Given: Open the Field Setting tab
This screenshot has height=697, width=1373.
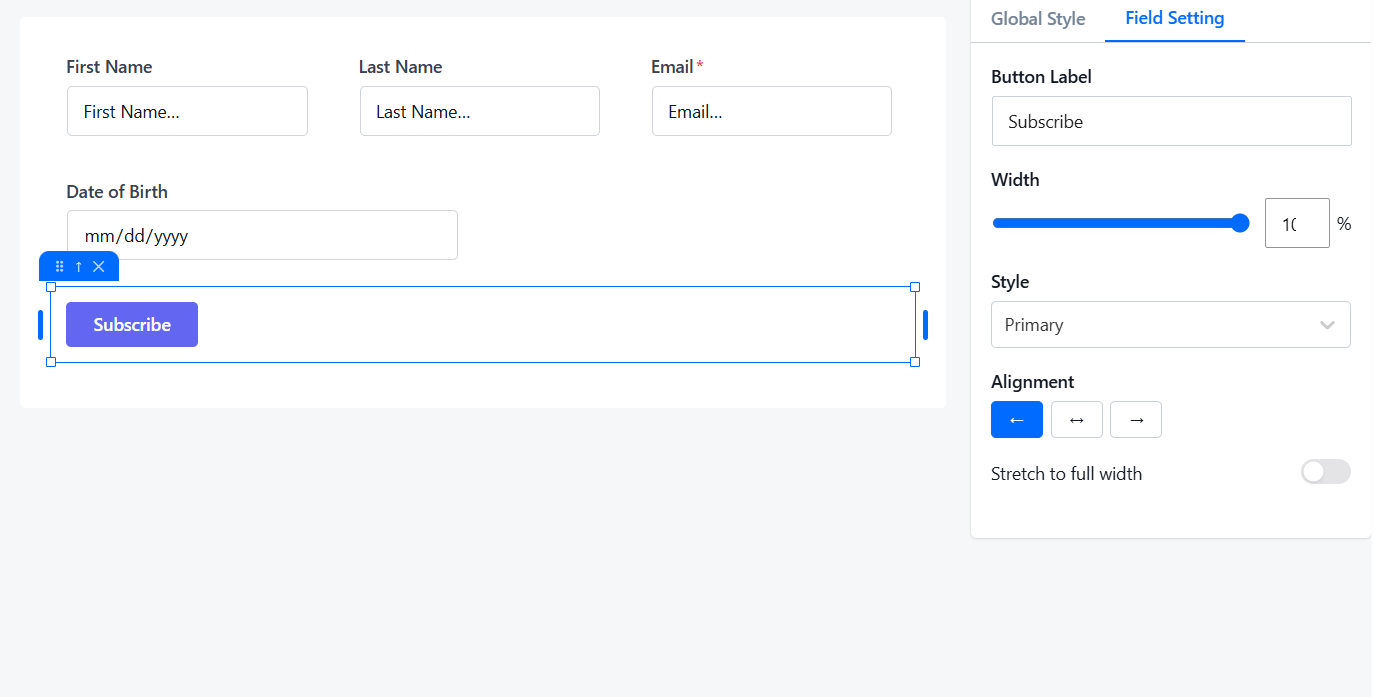Looking at the screenshot, I should tap(1175, 18).
